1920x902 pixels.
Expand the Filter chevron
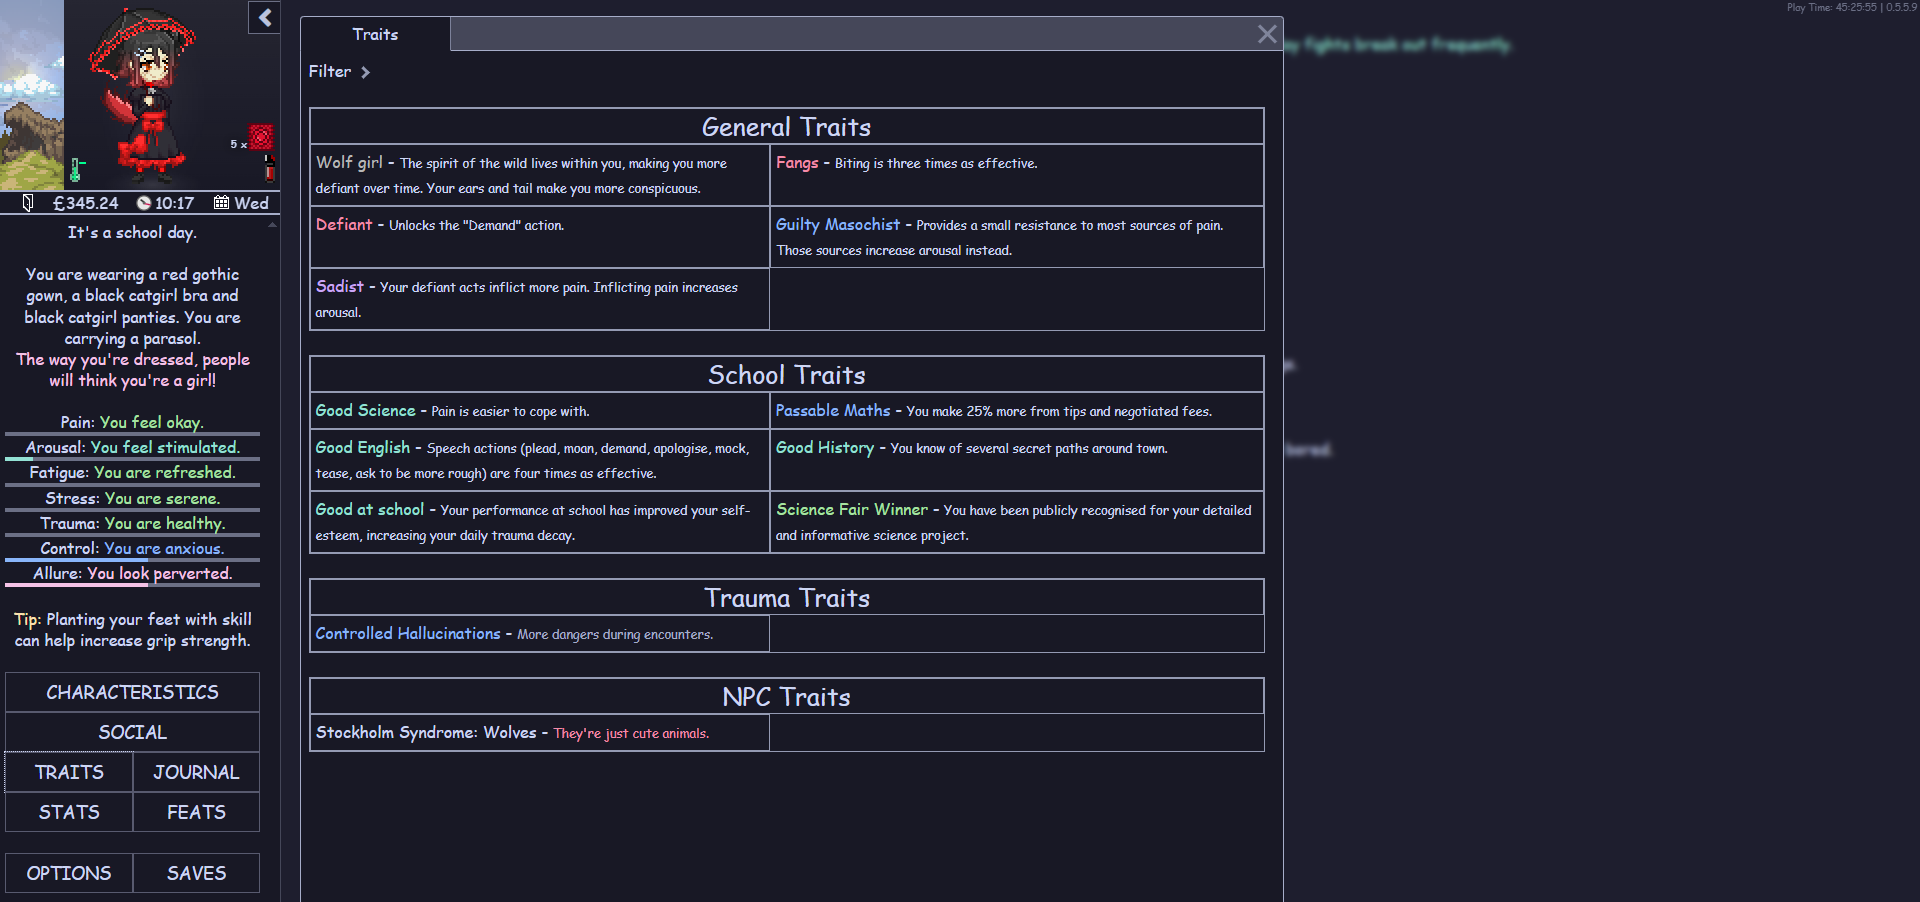click(x=365, y=72)
